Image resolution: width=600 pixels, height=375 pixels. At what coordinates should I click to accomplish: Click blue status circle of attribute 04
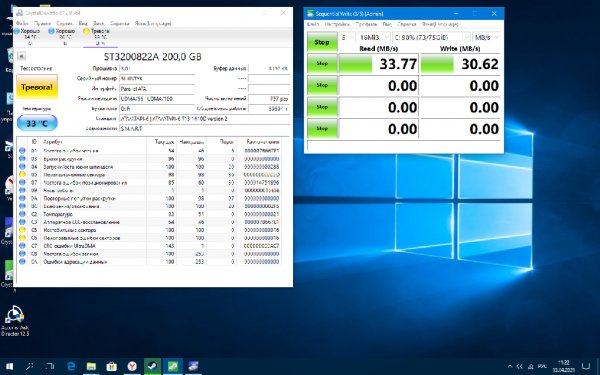tap(22, 167)
